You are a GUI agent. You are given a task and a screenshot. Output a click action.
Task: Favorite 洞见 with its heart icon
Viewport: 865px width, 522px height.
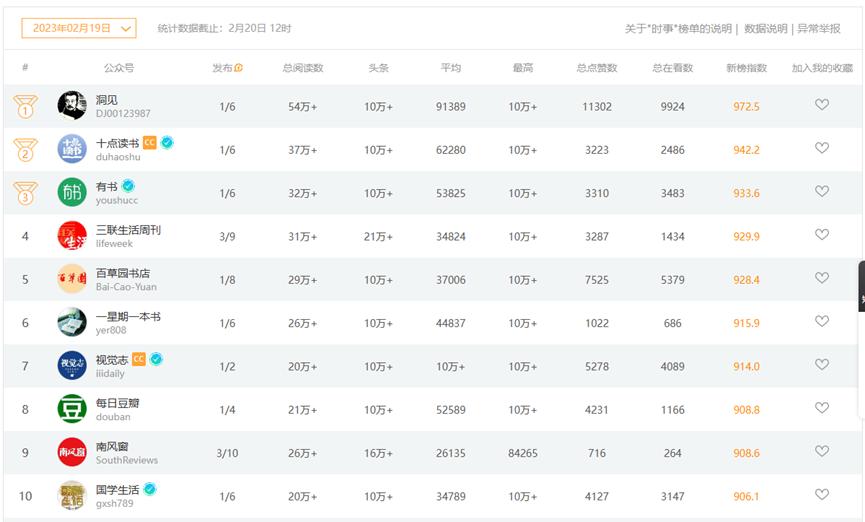822,104
